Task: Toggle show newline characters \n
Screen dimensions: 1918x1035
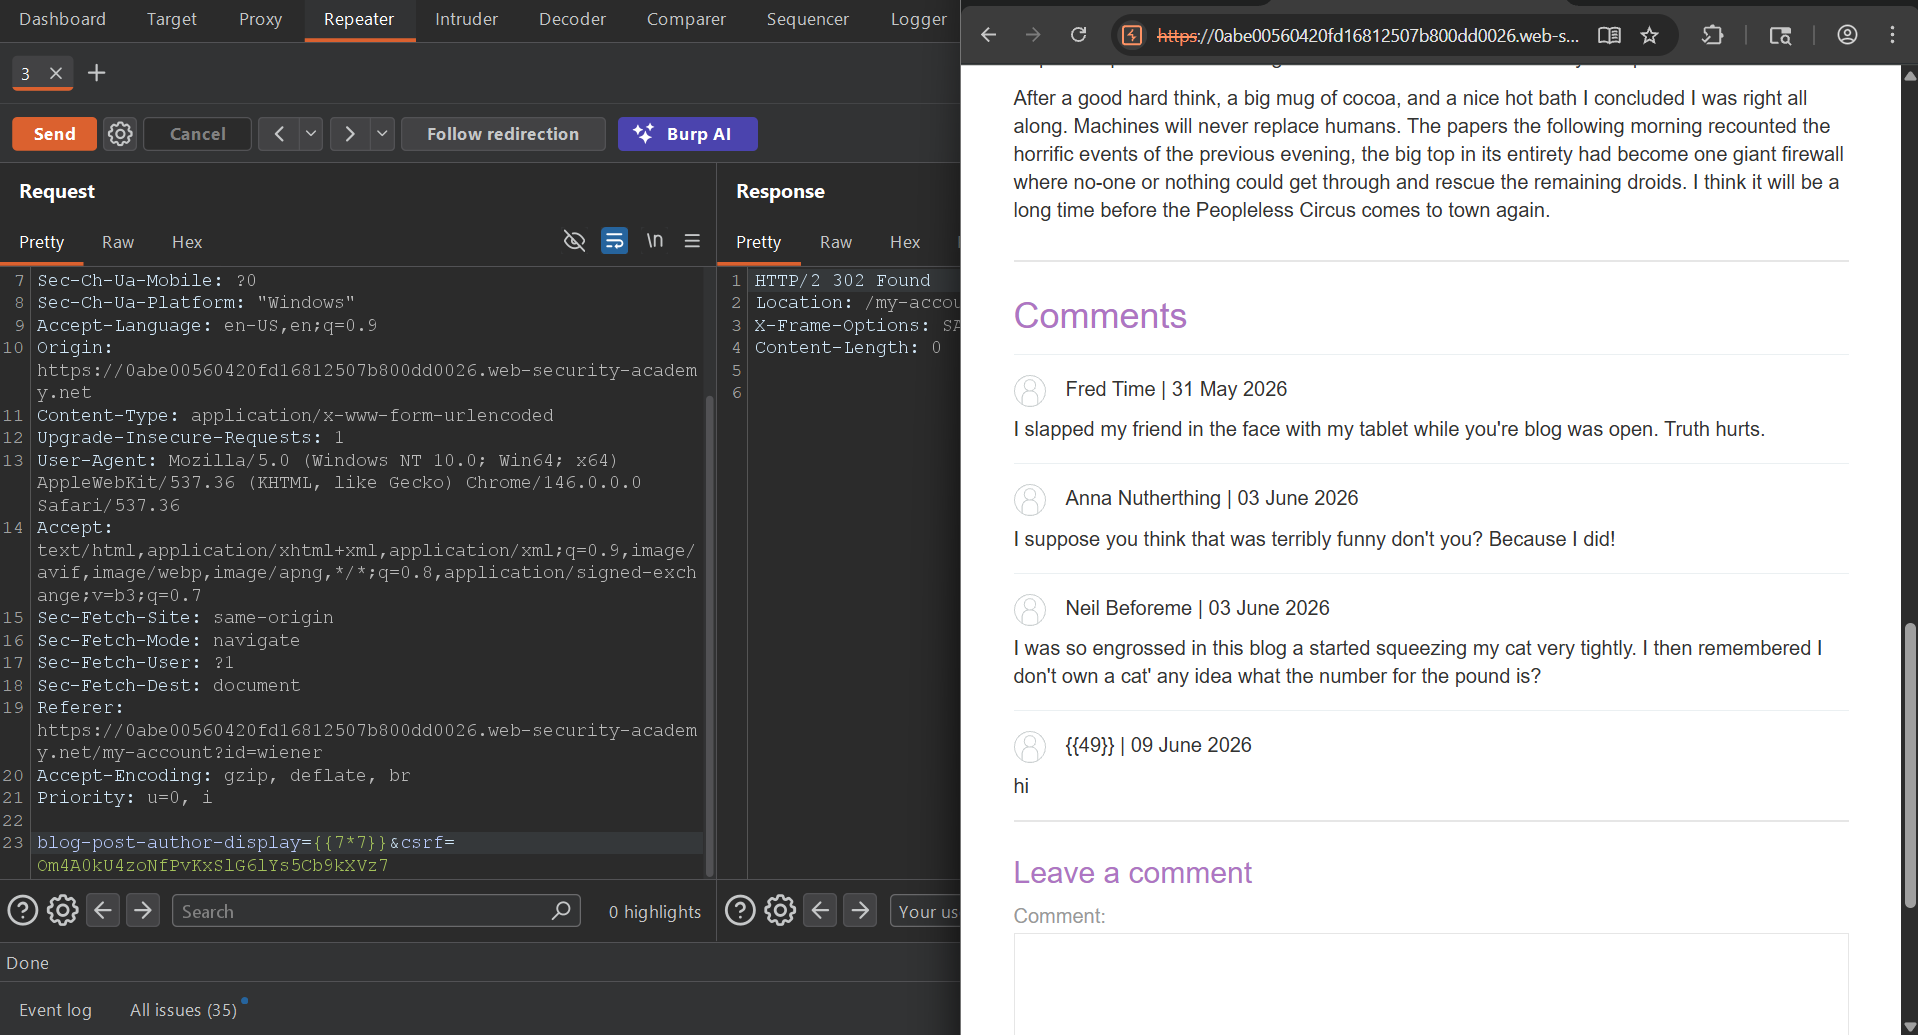Action: (x=654, y=241)
